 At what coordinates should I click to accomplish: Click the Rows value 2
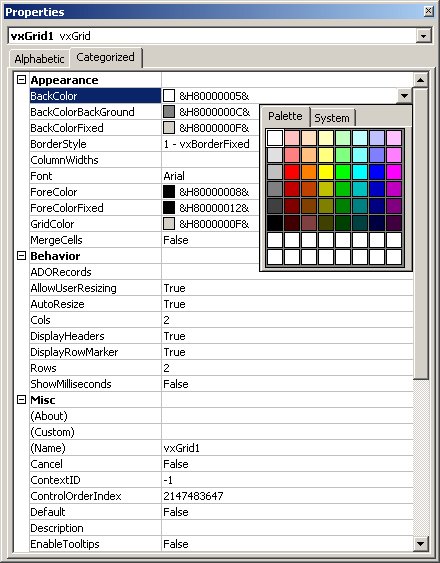click(166, 368)
